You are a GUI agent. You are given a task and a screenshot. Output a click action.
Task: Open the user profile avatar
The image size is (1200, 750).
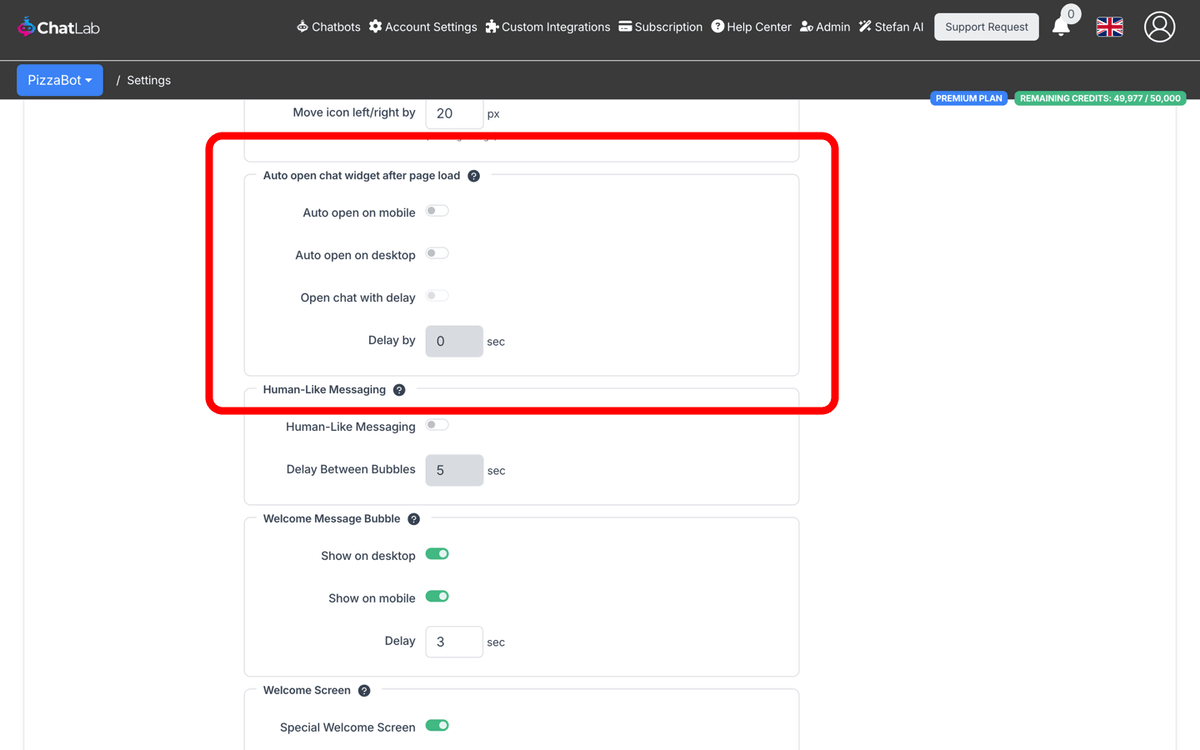(x=1160, y=27)
